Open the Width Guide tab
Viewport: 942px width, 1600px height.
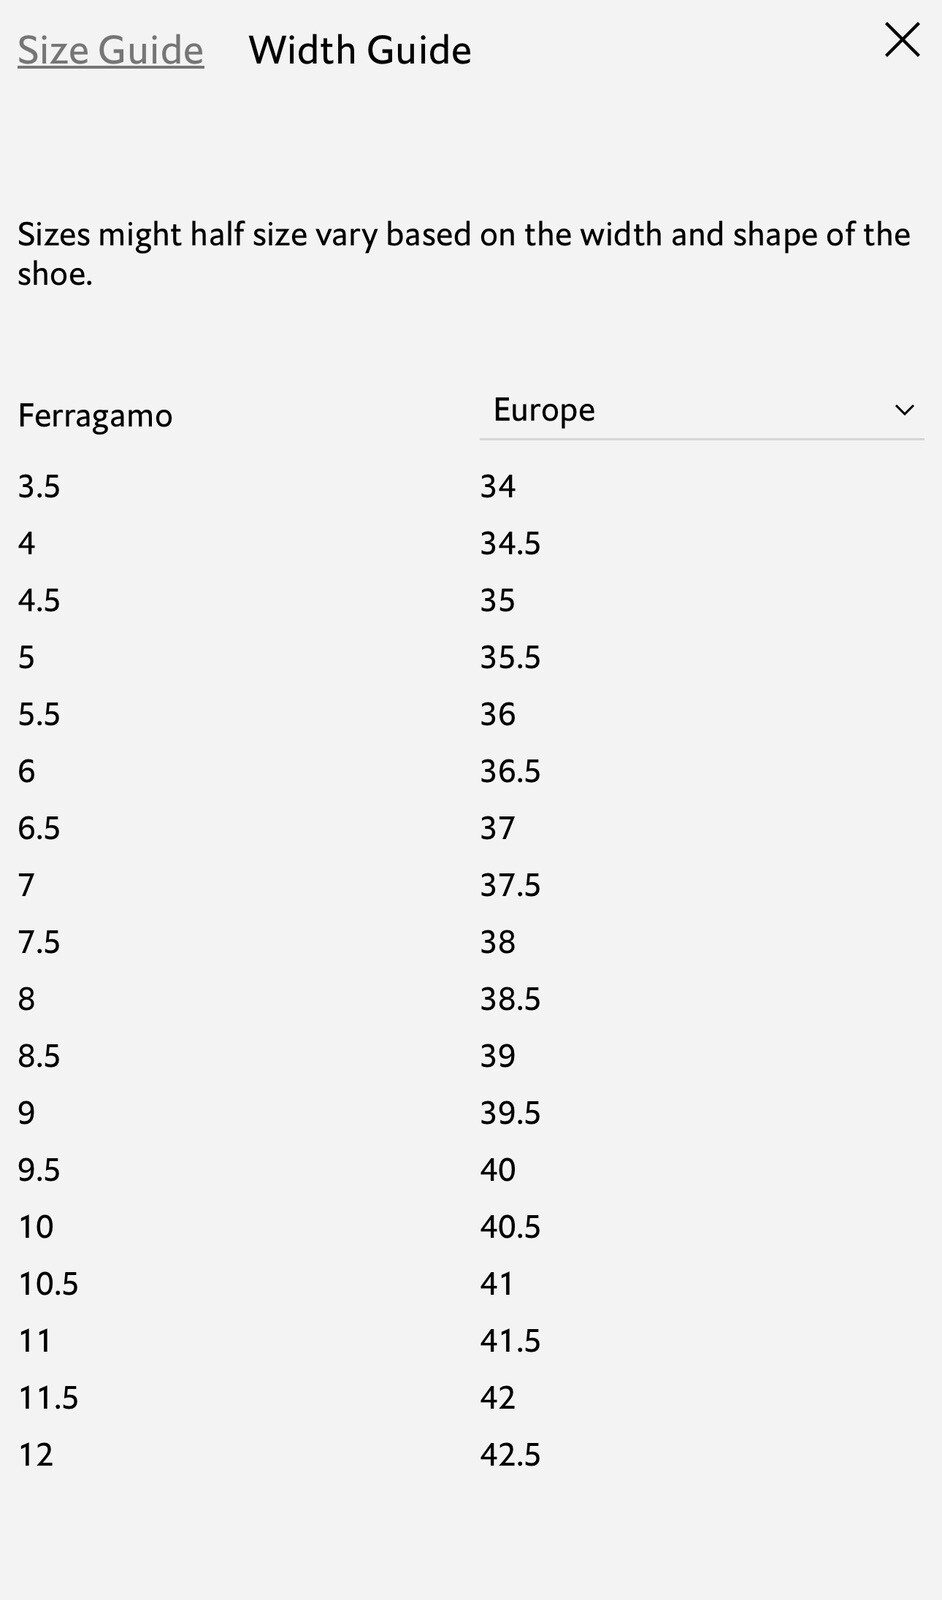[x=360, y=50]
